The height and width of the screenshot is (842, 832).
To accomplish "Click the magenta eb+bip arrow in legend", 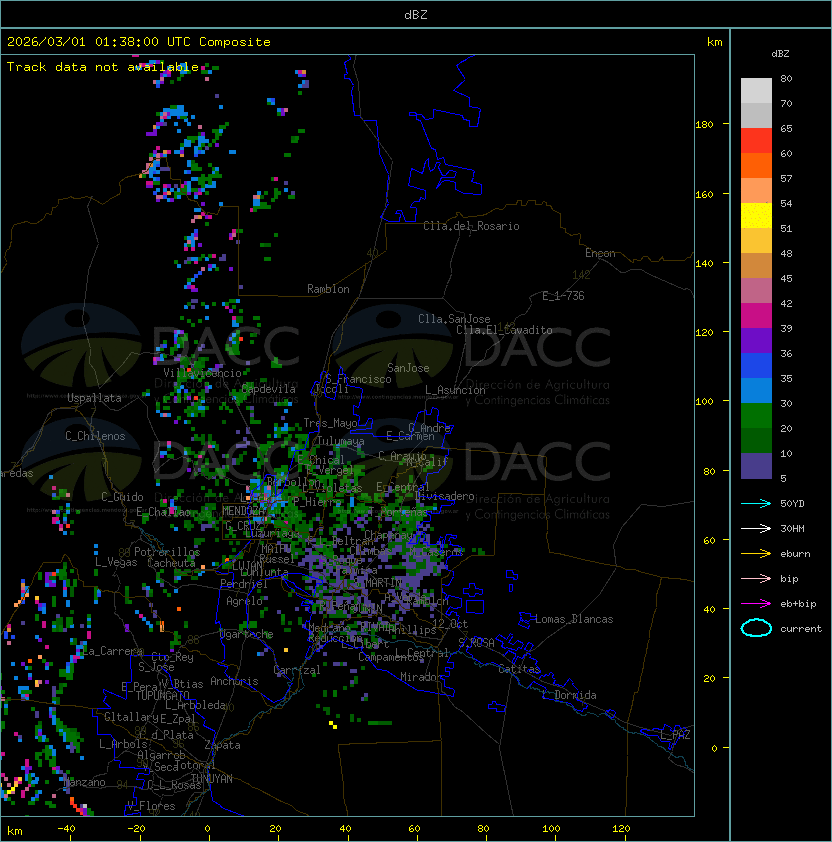I will pyautogui.click(x=756, y=604).
